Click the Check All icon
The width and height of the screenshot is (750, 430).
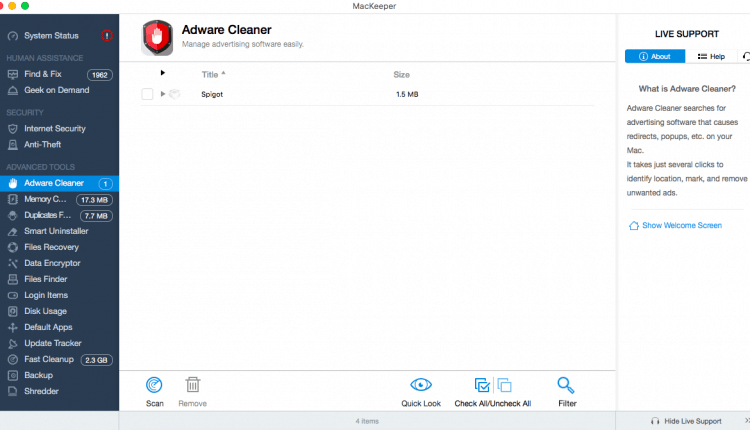pyautogui.click(x=482, y=385)
